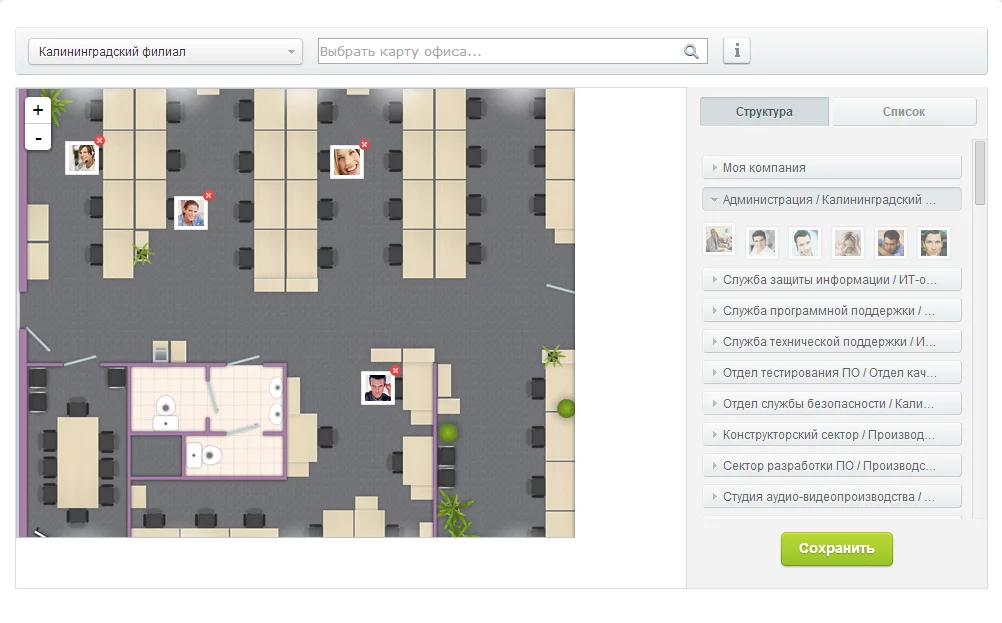The height and width of the screenshot is (623, 1002).
Task: Click the map zoom in plus button
Action: point(38,110)
